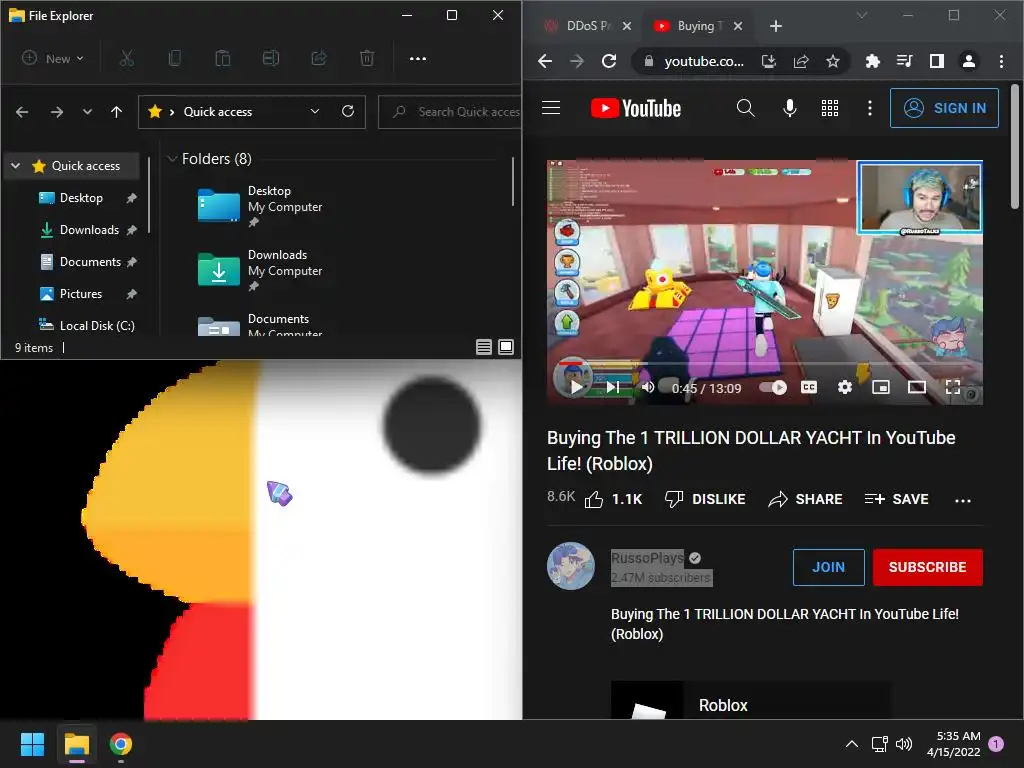Reload the YouTube page in Chrome

pyautogui.click(x=609, y=61)
